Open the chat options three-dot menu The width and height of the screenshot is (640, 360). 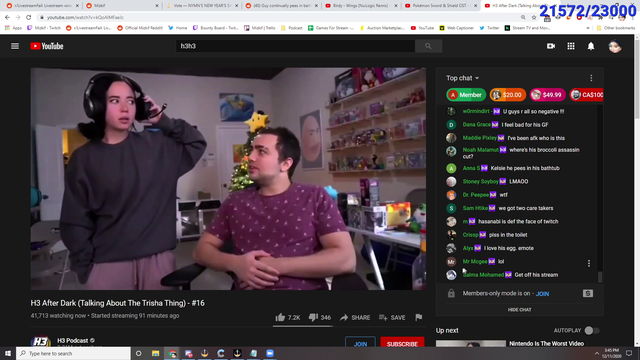(591, 78)
